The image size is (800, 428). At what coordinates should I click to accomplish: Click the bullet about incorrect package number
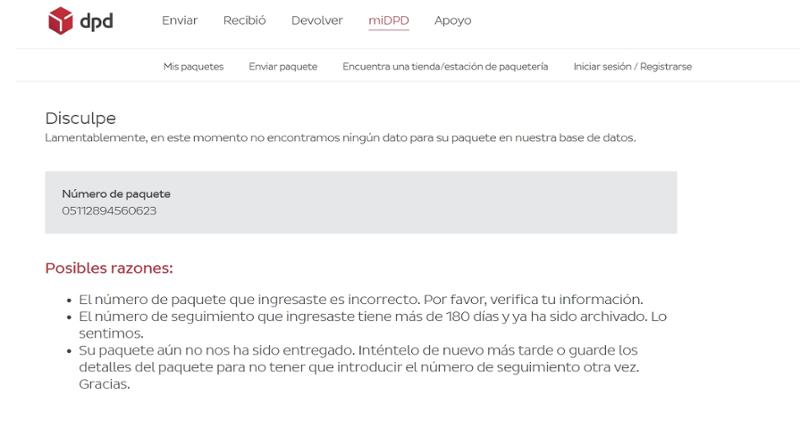[x=361, y=299]
